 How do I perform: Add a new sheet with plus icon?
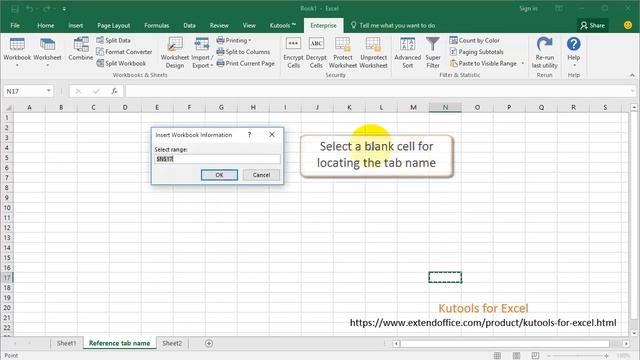209,343
